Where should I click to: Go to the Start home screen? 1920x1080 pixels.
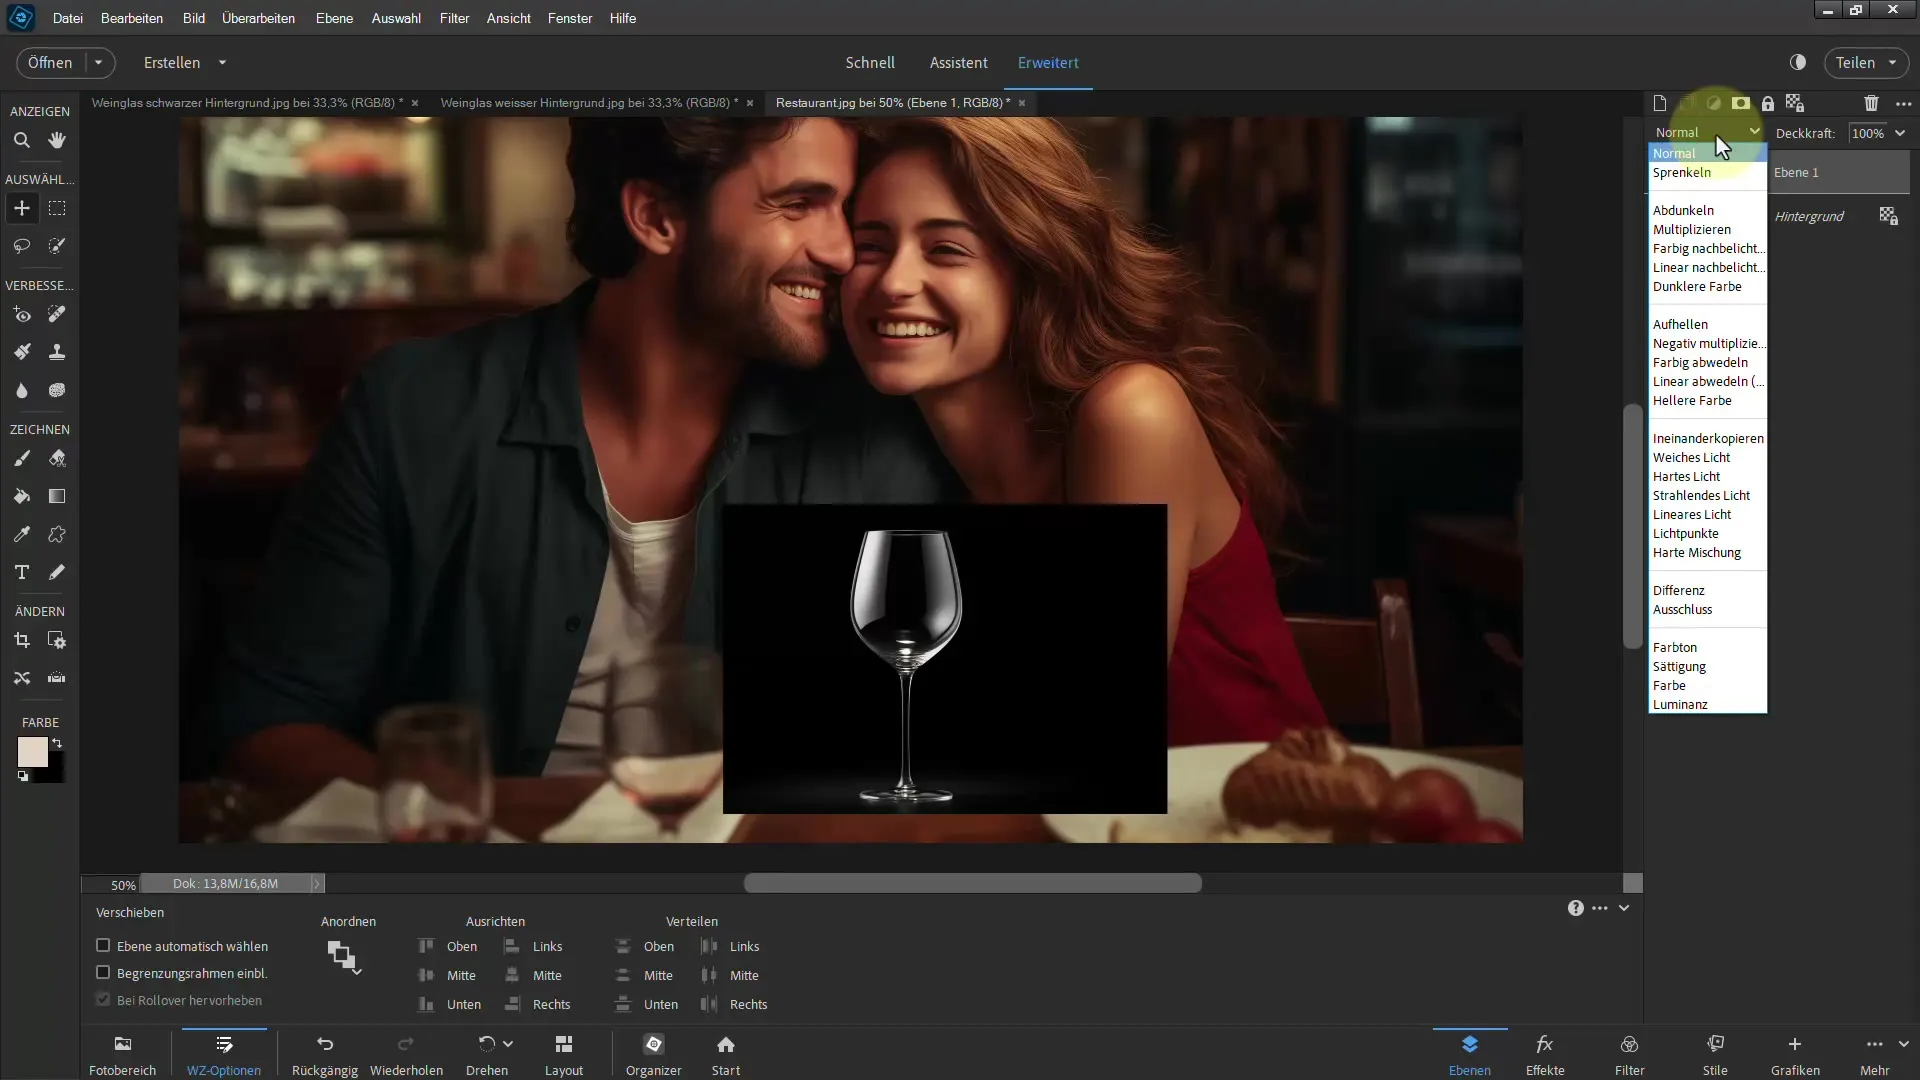point(726,1055)
